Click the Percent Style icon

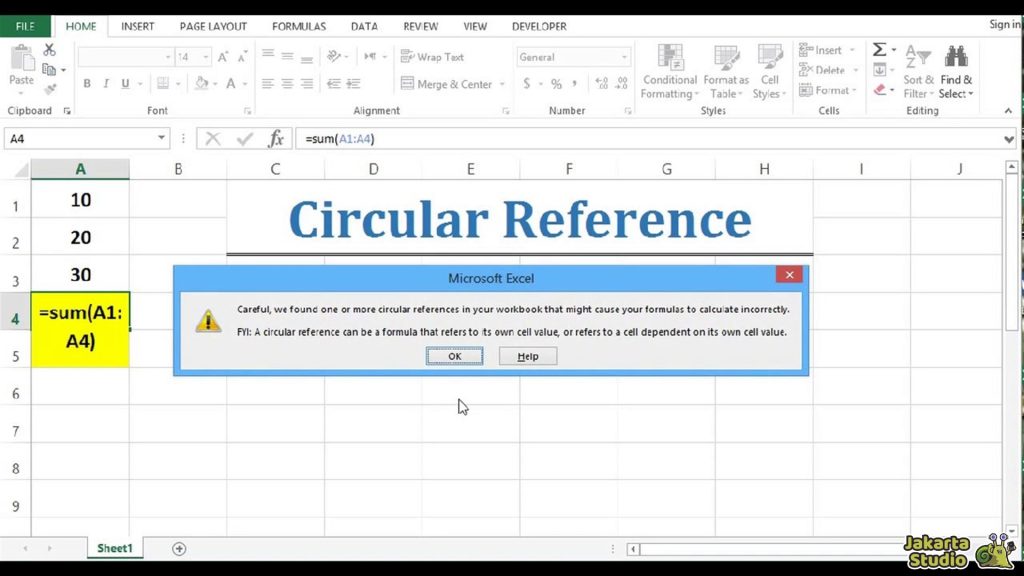pos(556,84)
